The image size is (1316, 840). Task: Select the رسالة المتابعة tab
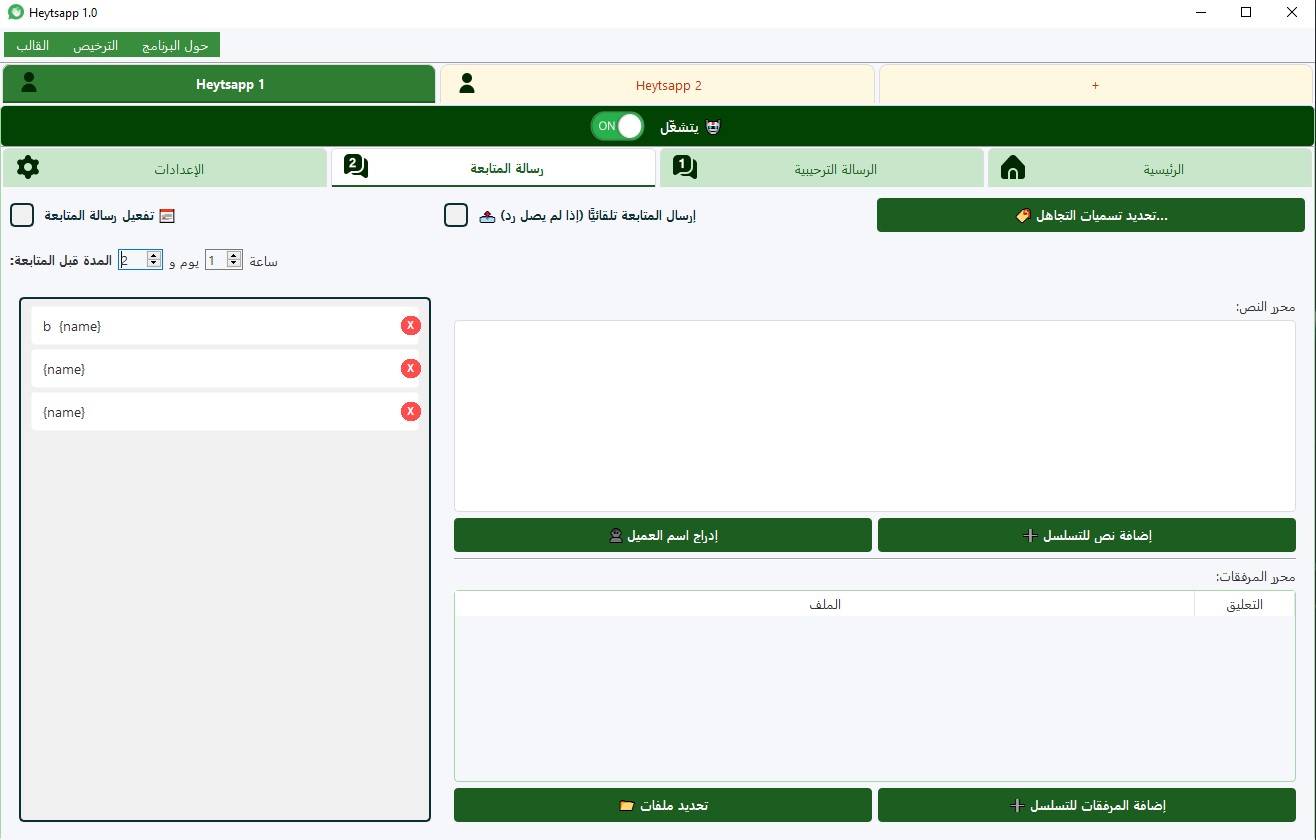click(x=493, y=168)
